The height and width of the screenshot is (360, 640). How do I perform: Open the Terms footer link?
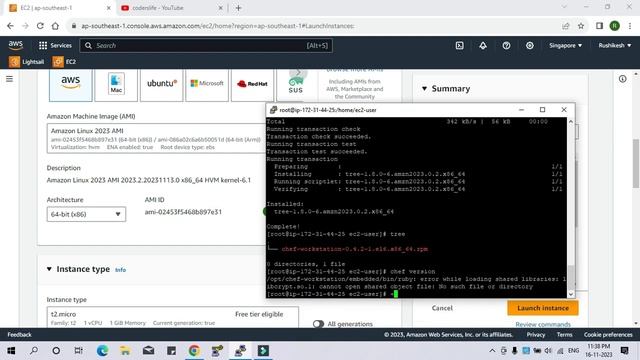[564, 335]
